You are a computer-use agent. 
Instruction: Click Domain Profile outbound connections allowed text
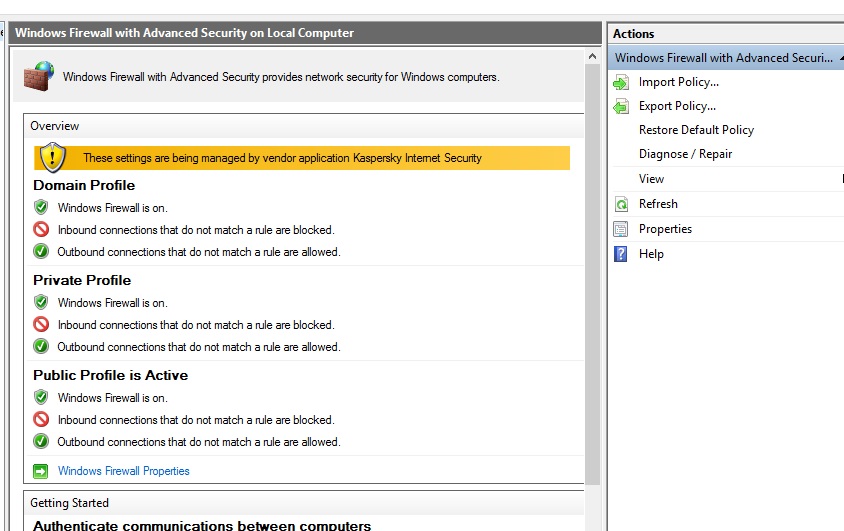click(x=199, y=252)
